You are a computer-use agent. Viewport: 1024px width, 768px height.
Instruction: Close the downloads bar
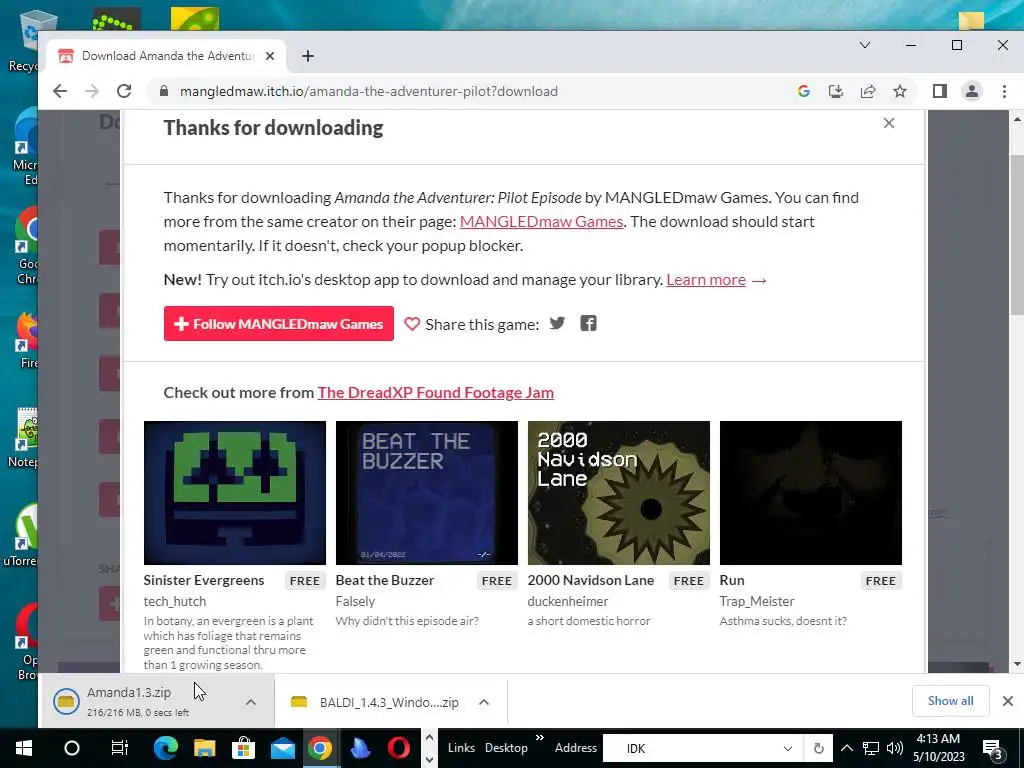(1008, 701)
